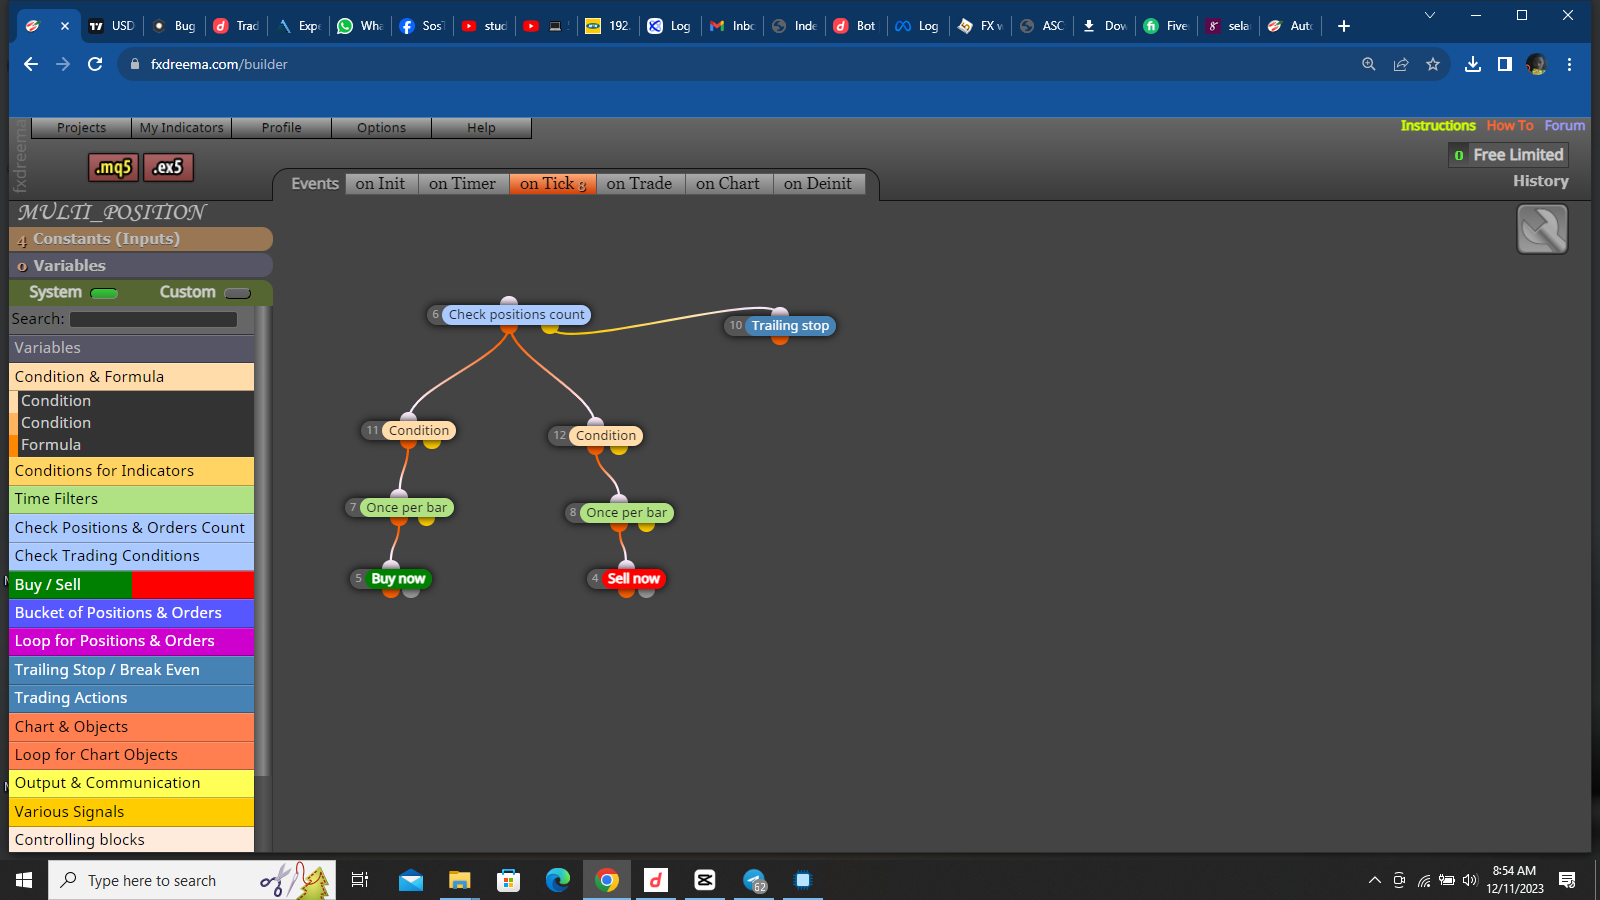Open the Instructions link
Viewport: 1600px width, 900px height.
point(1438,126)
